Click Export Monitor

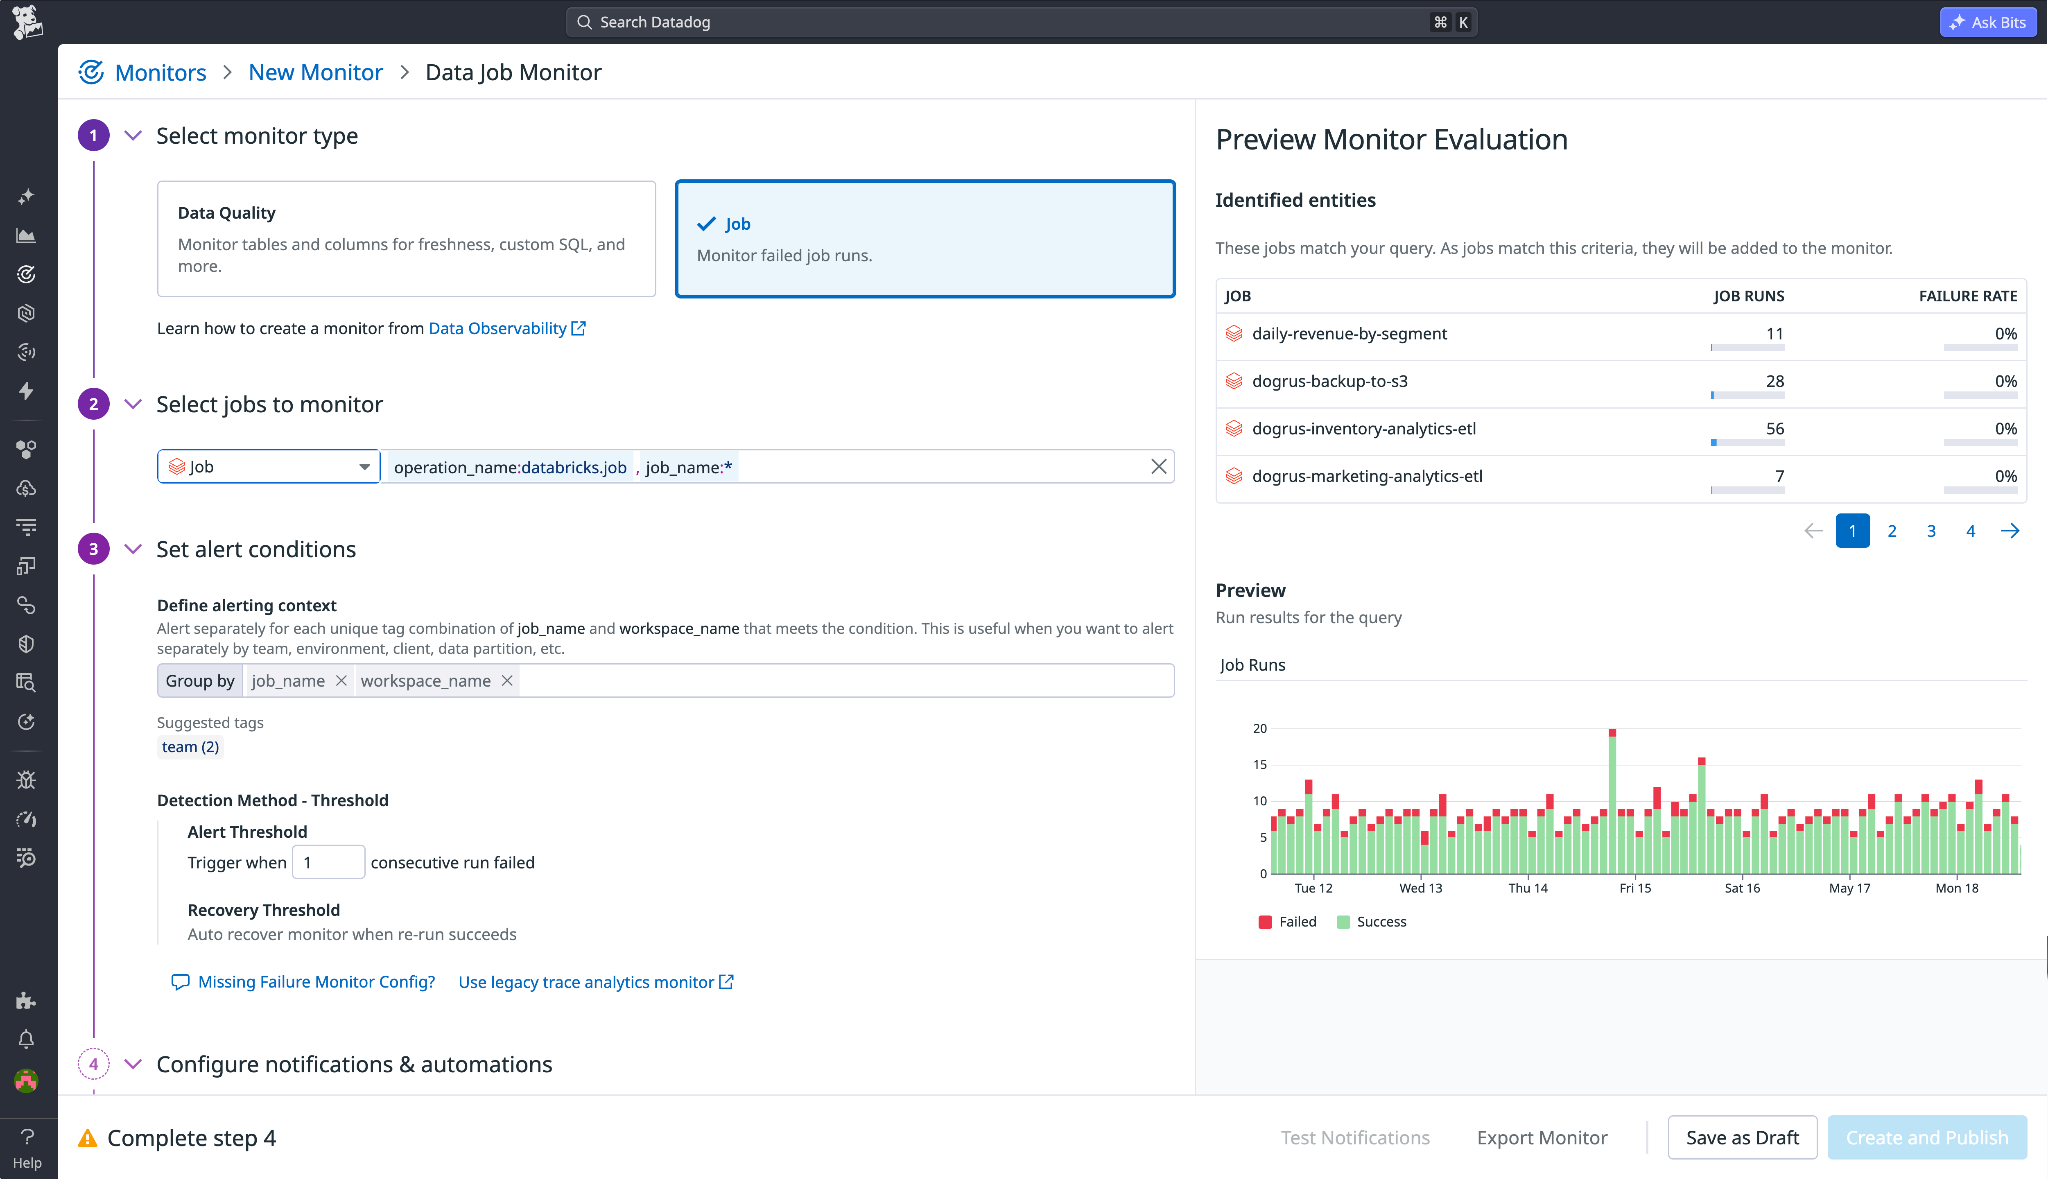1542,1138
